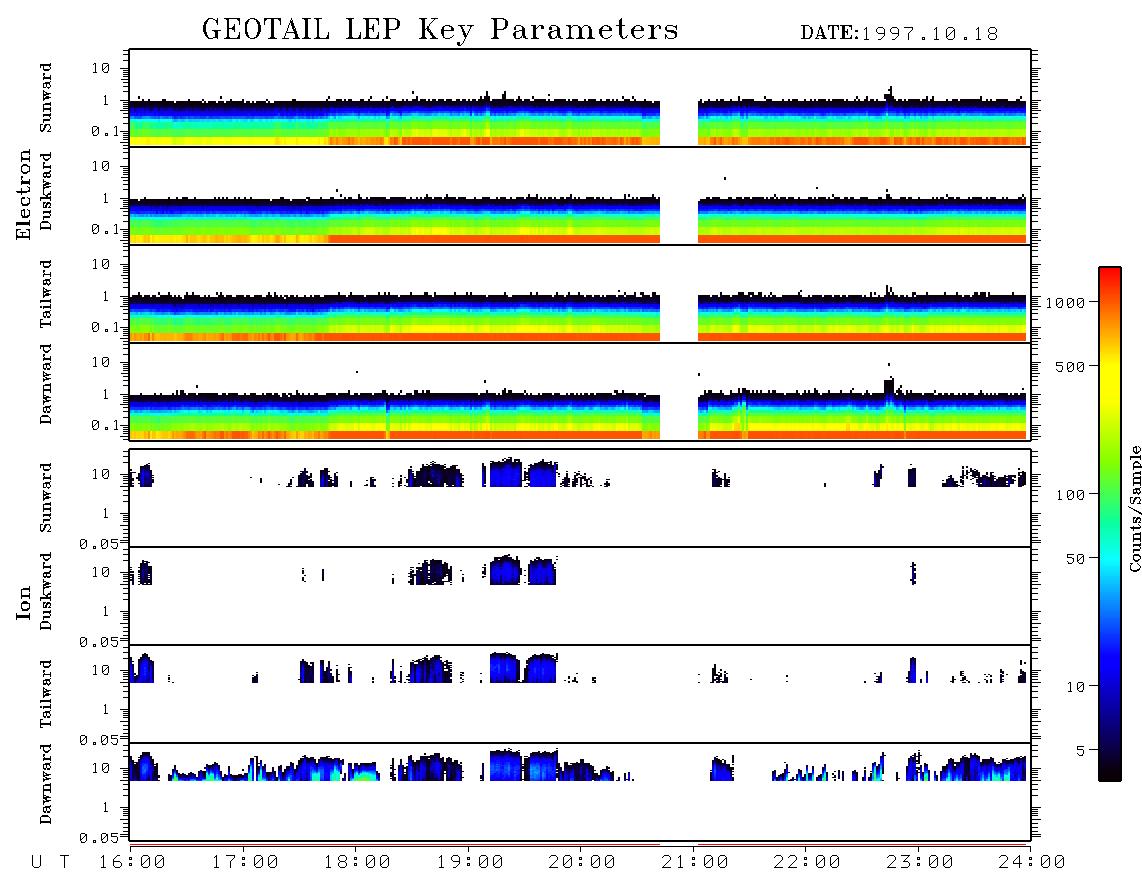Click the Electron Dawnward spectrogram panel

(580, 392)
